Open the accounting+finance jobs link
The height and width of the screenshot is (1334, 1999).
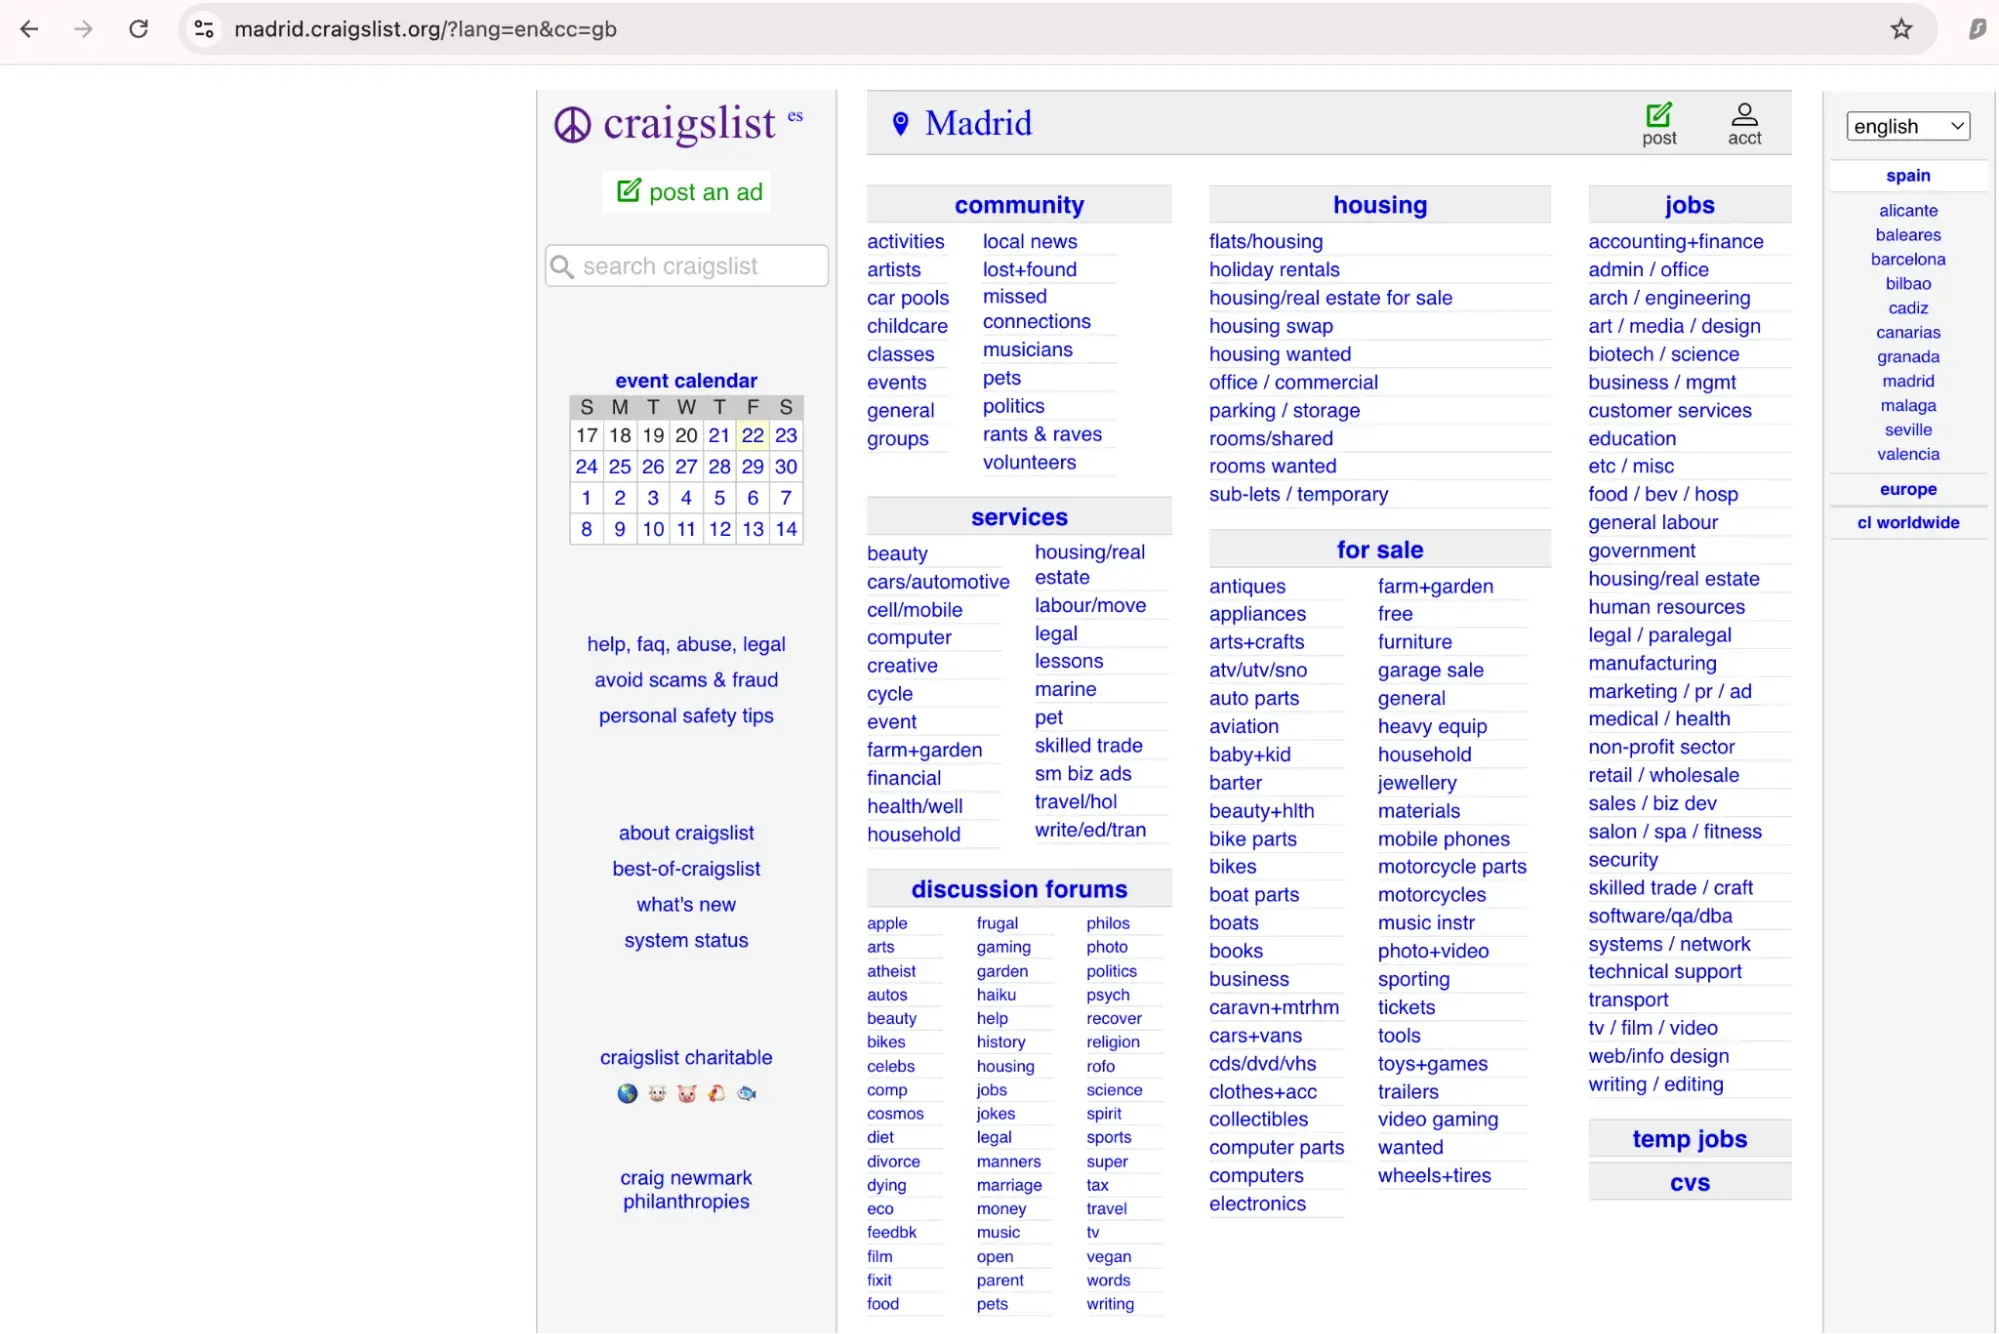coord(1675,241)
